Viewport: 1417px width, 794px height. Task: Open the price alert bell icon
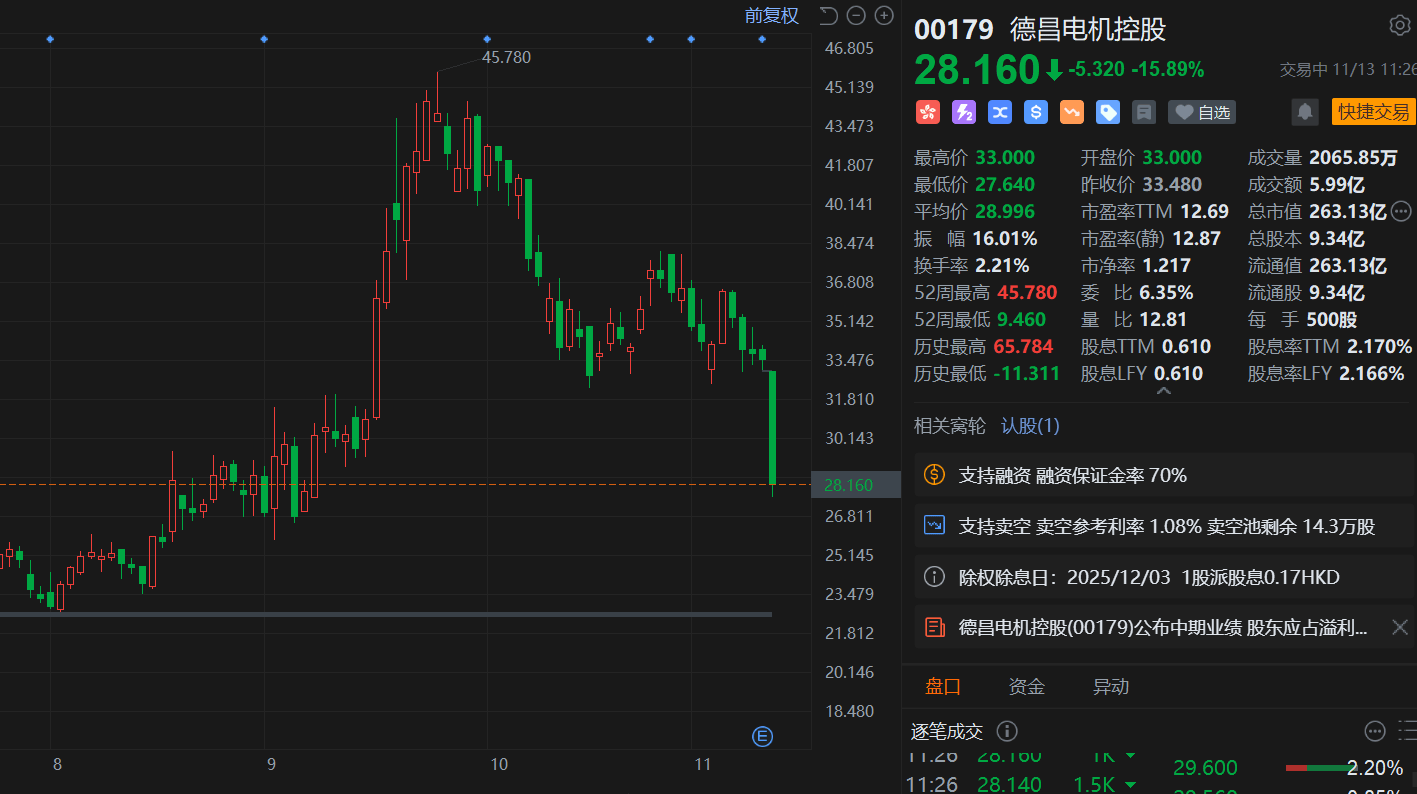[x=1304, y=112]
